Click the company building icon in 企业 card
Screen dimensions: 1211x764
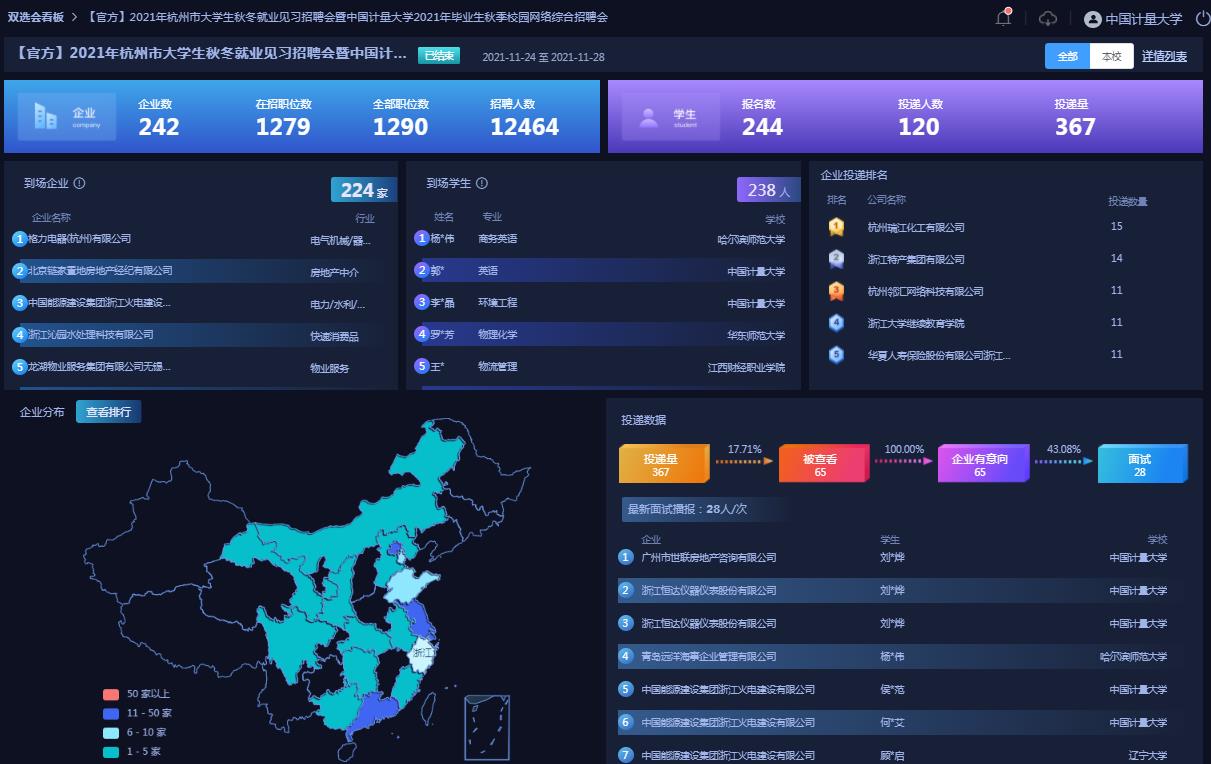(45, 117)
